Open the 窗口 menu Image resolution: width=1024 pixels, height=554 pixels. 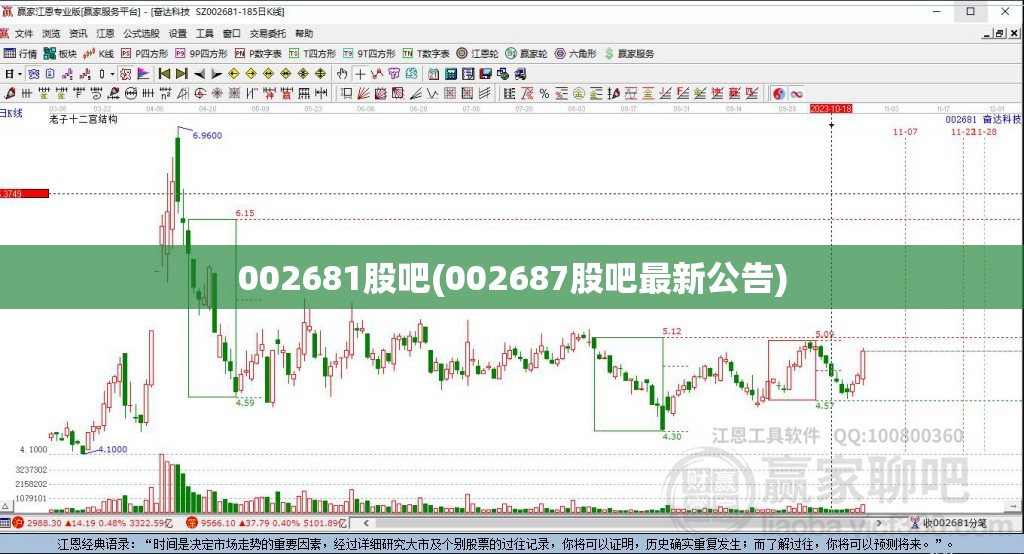tap(231, 33)
